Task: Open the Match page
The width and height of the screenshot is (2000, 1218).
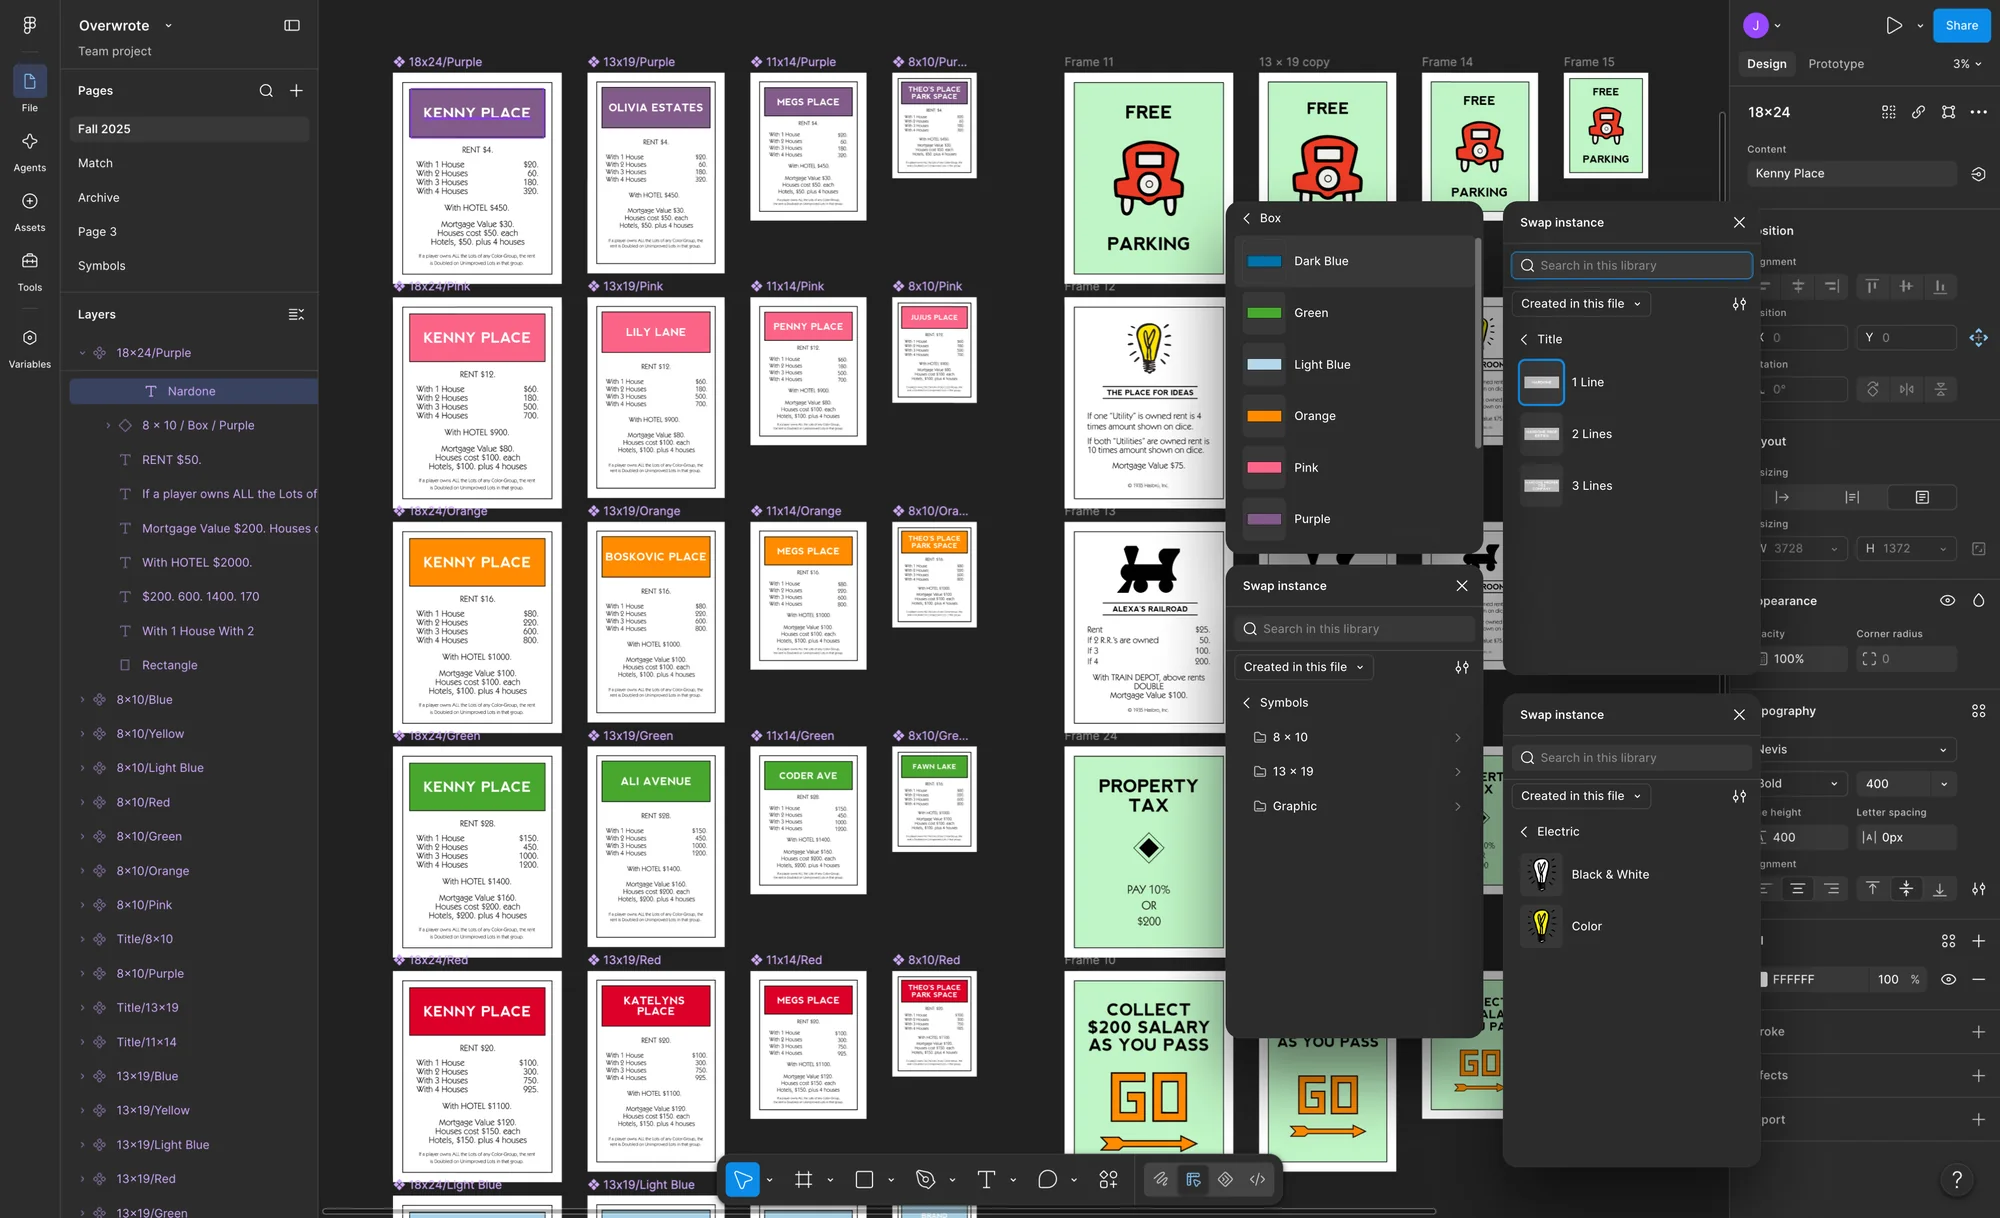Action: 95,163
